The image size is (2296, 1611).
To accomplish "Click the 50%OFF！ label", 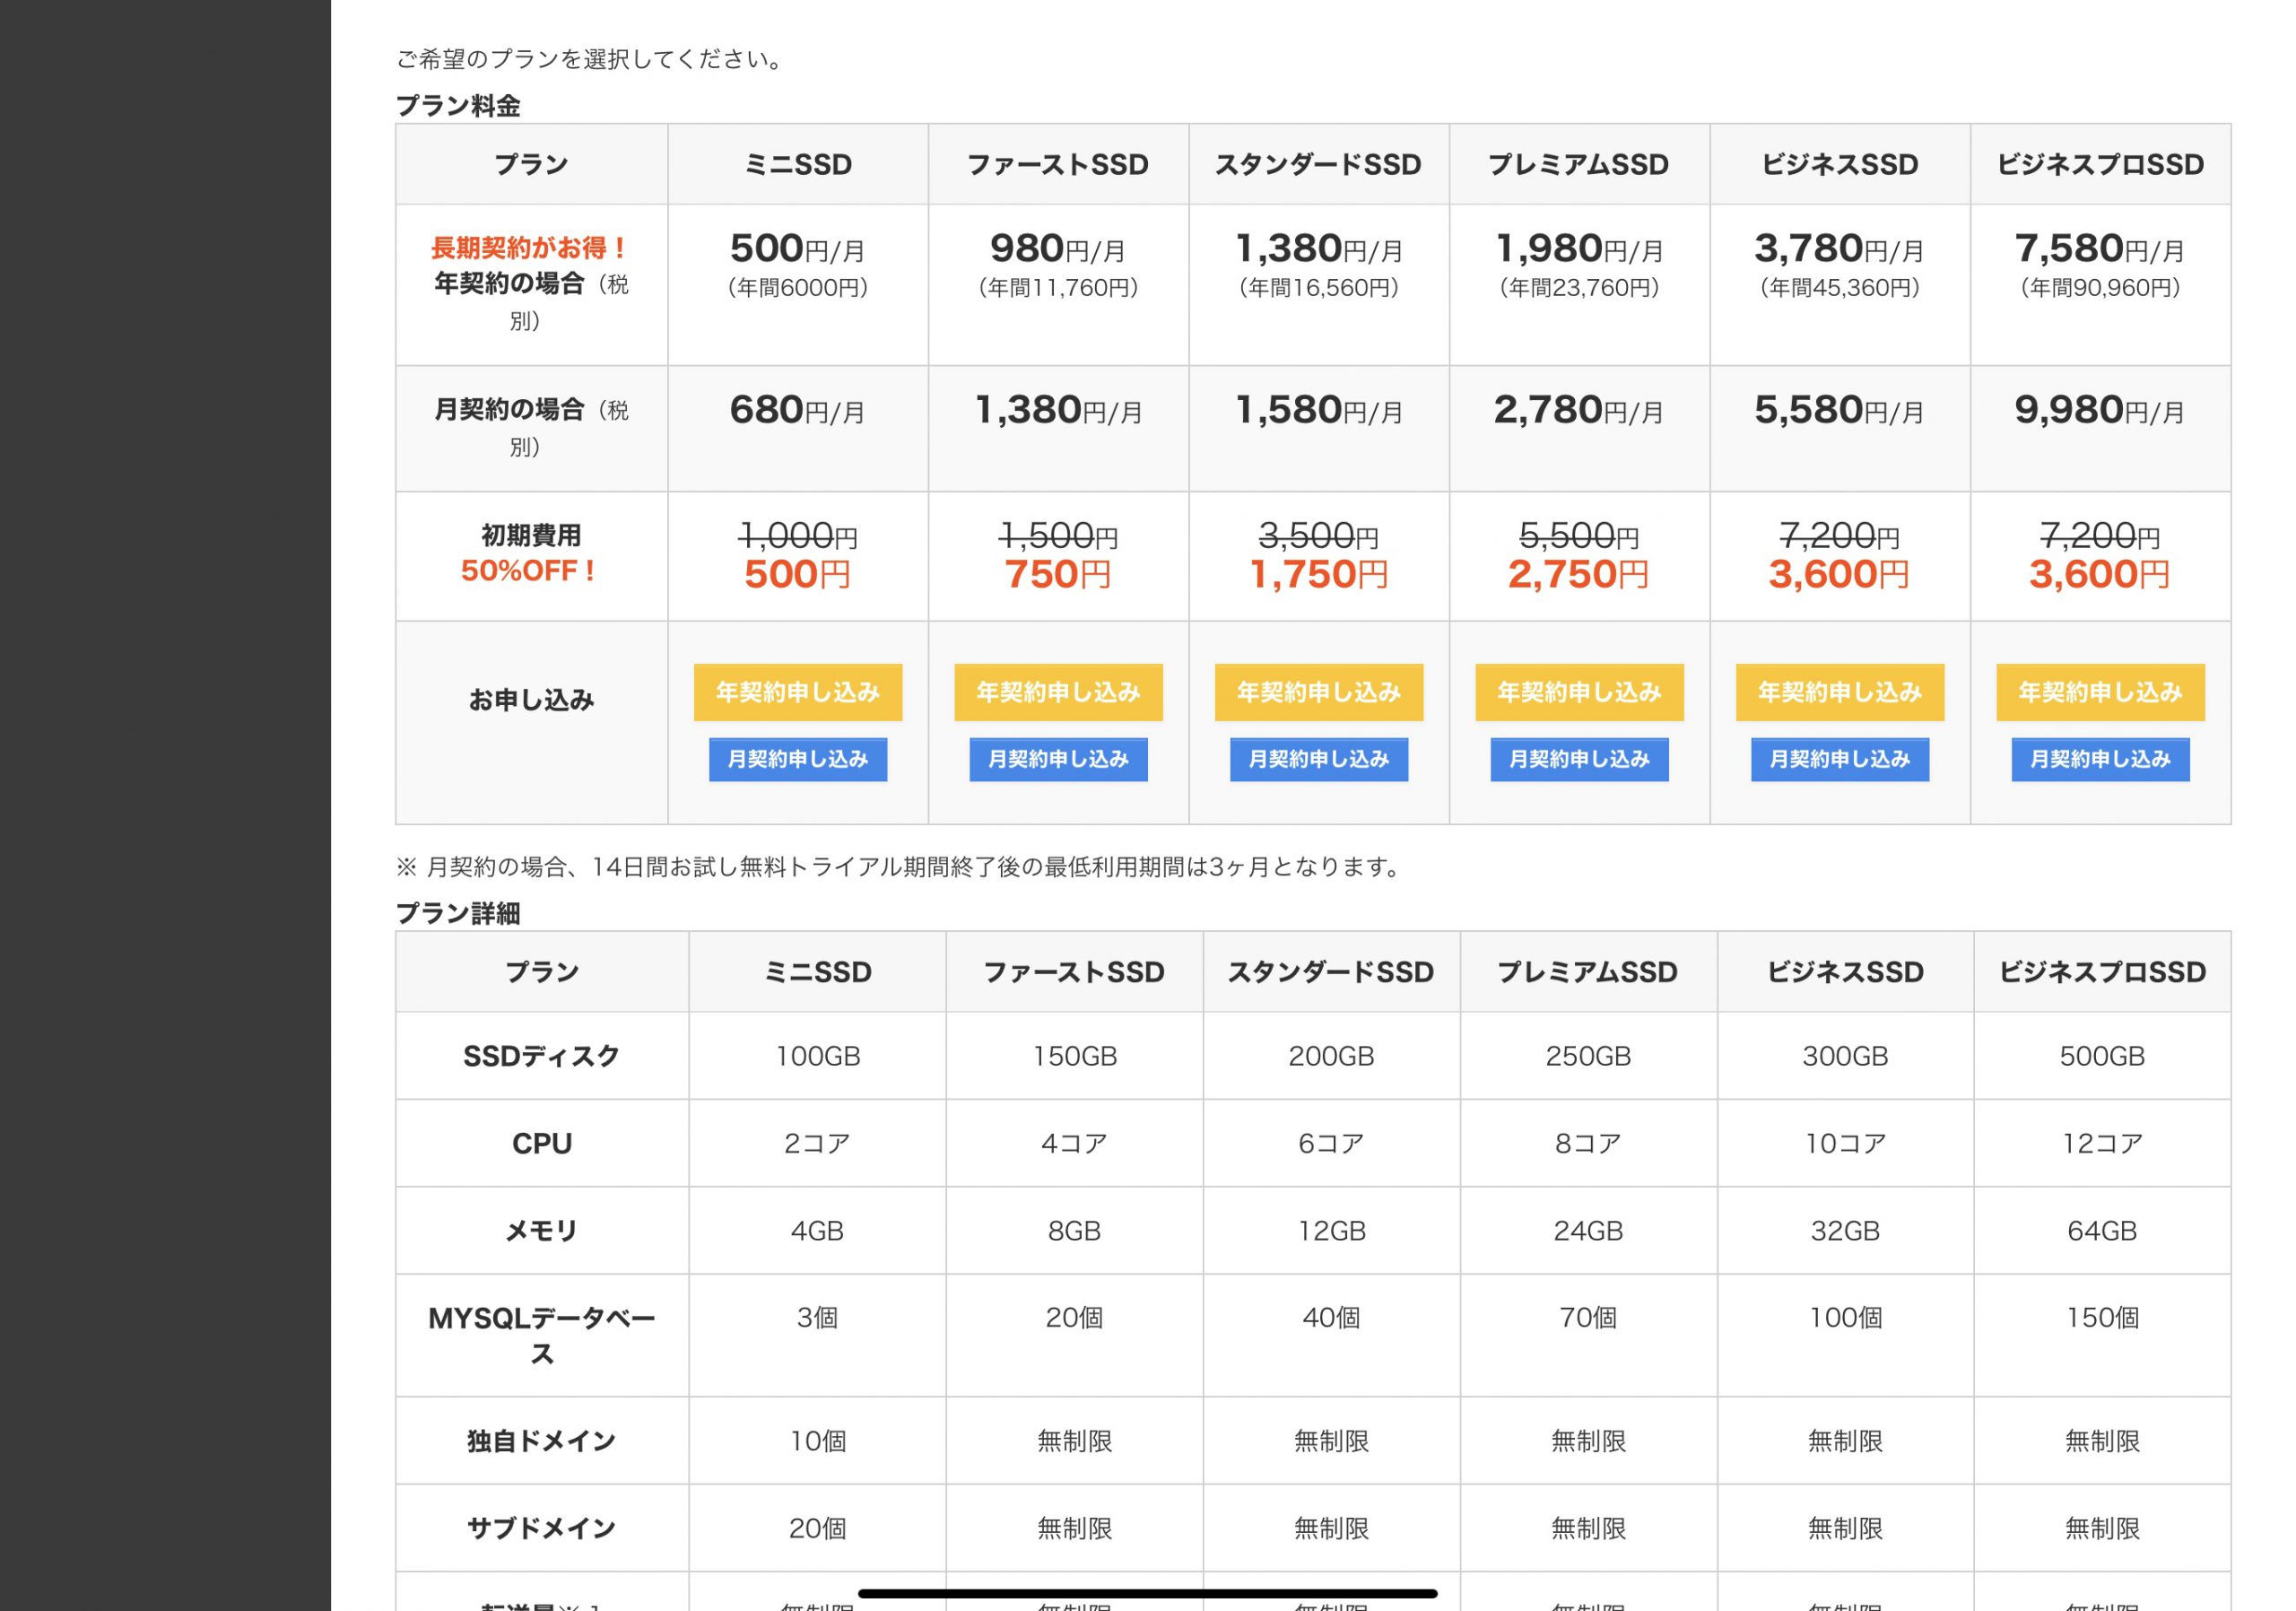I will coord(531,571).
